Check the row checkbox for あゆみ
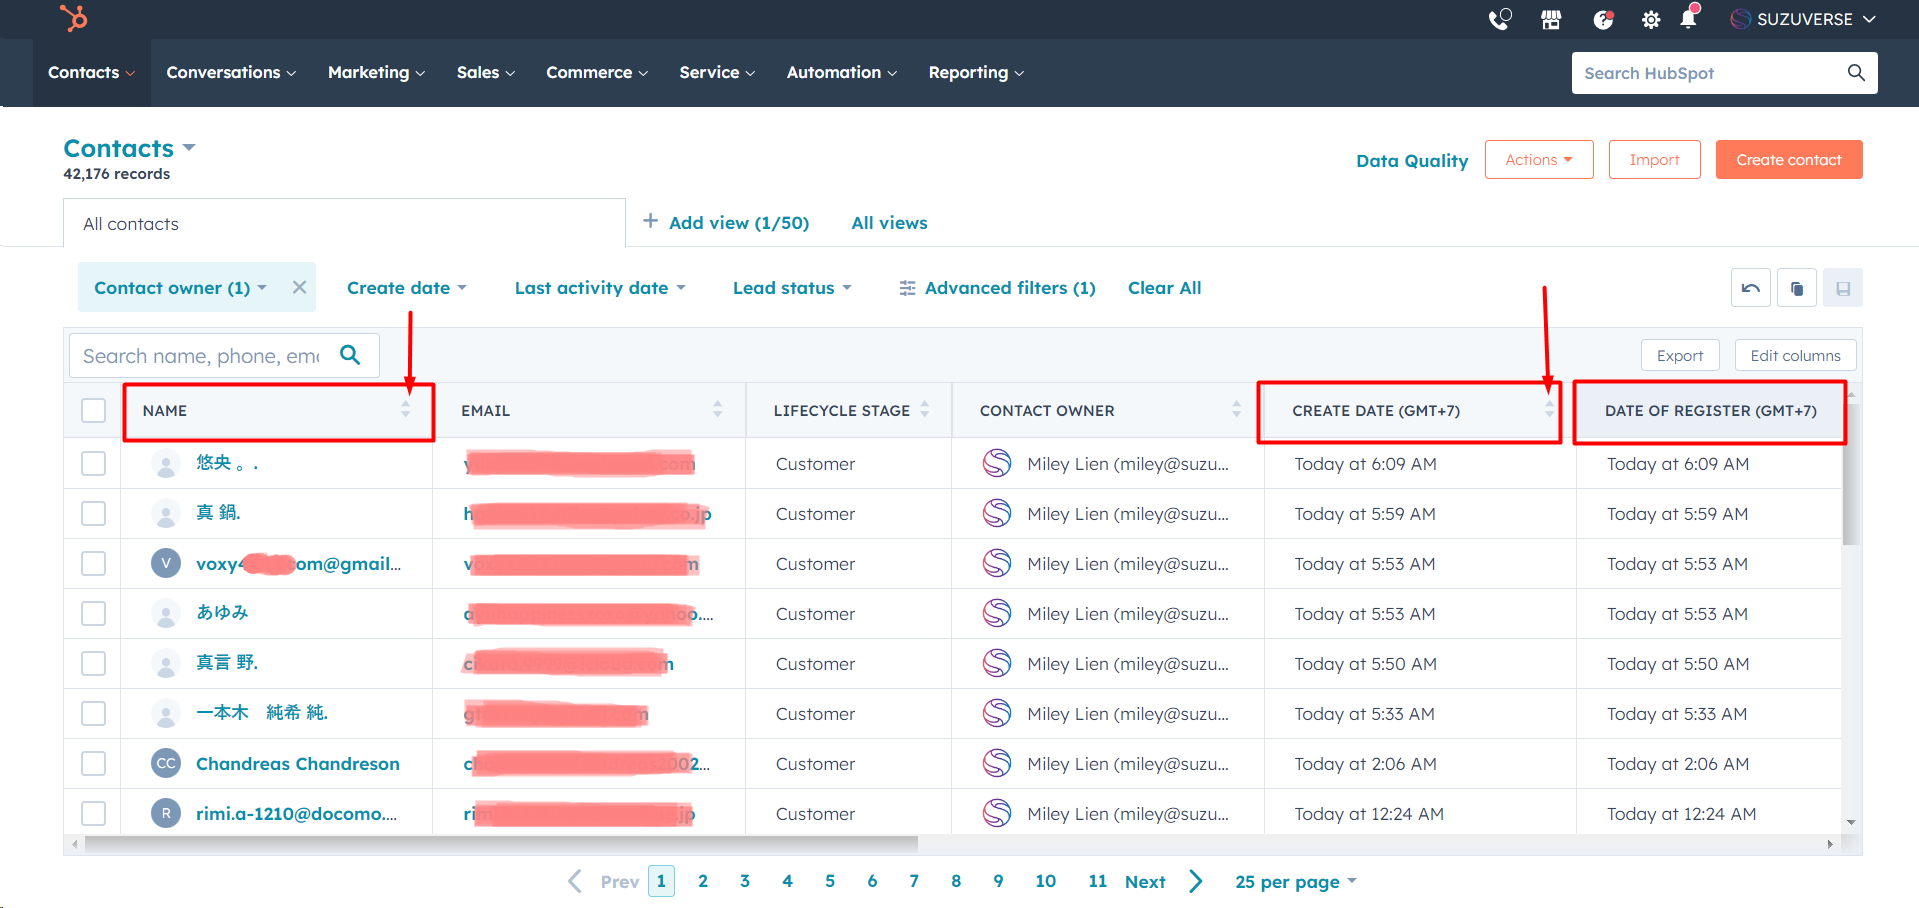The image size is (1919, 908). point(93,613)
